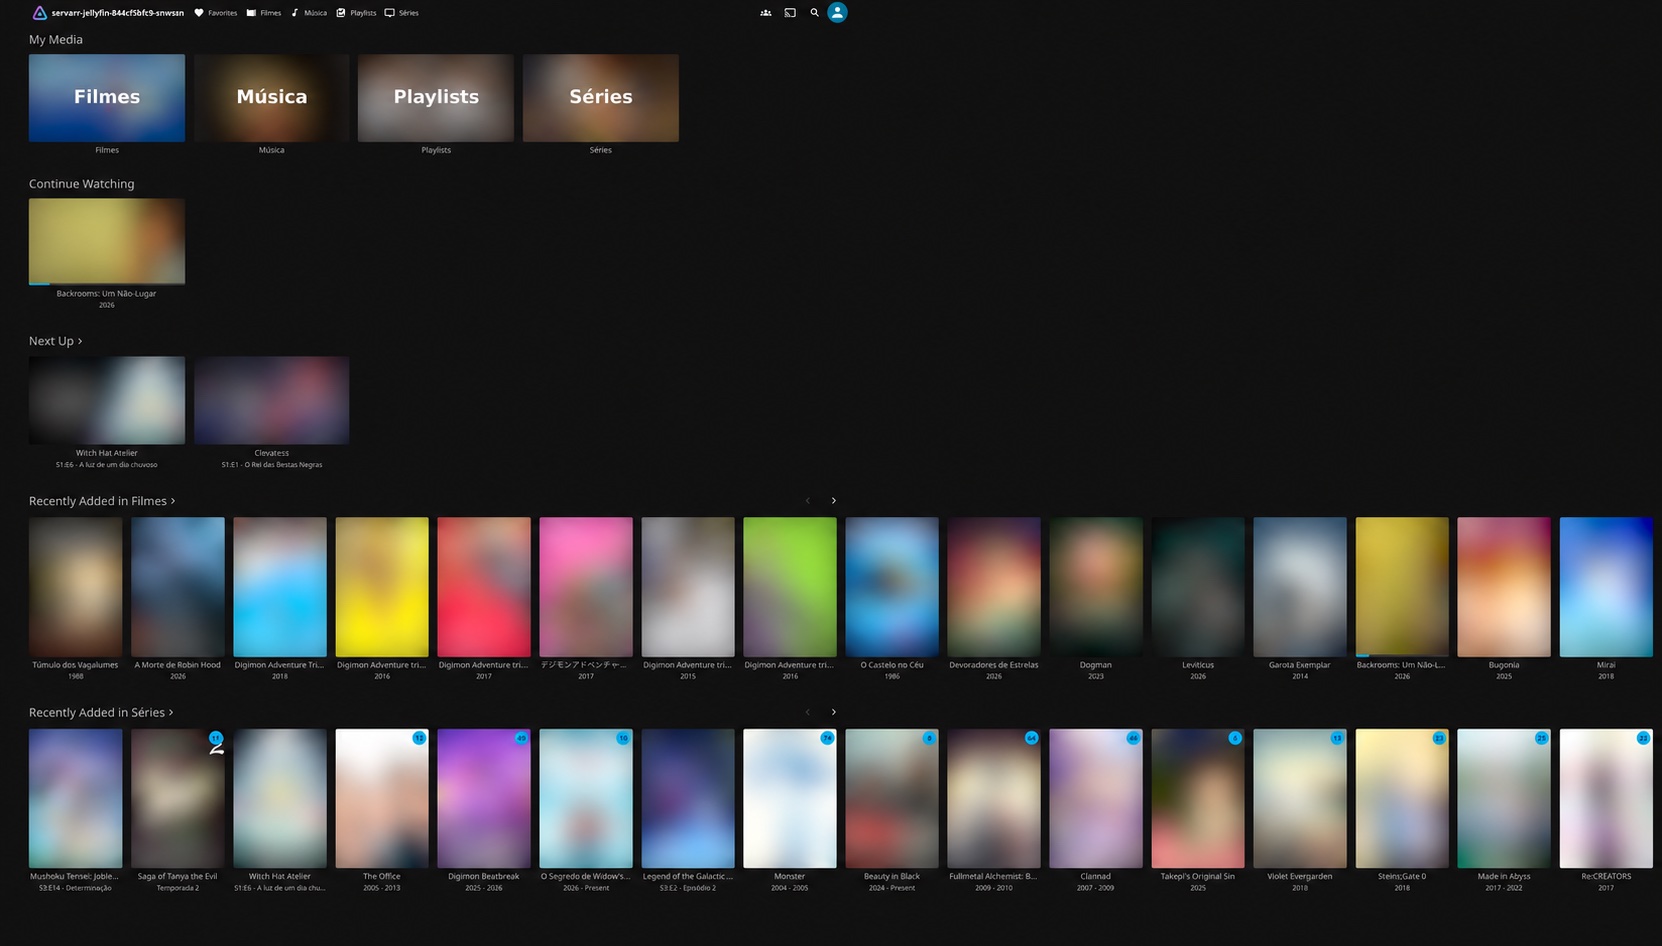Expand Recently Added in Séries heading
This screenshot has width=1662, height=946.
tap(101, 713)
